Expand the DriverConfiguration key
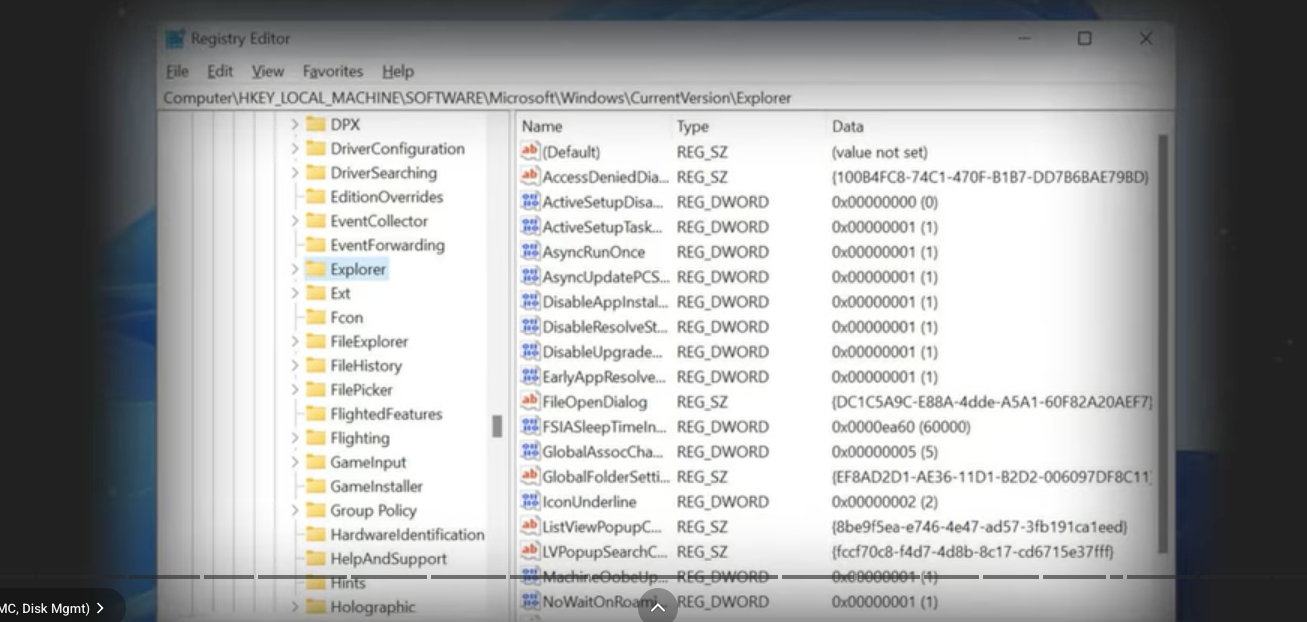 tap(294, 149)
